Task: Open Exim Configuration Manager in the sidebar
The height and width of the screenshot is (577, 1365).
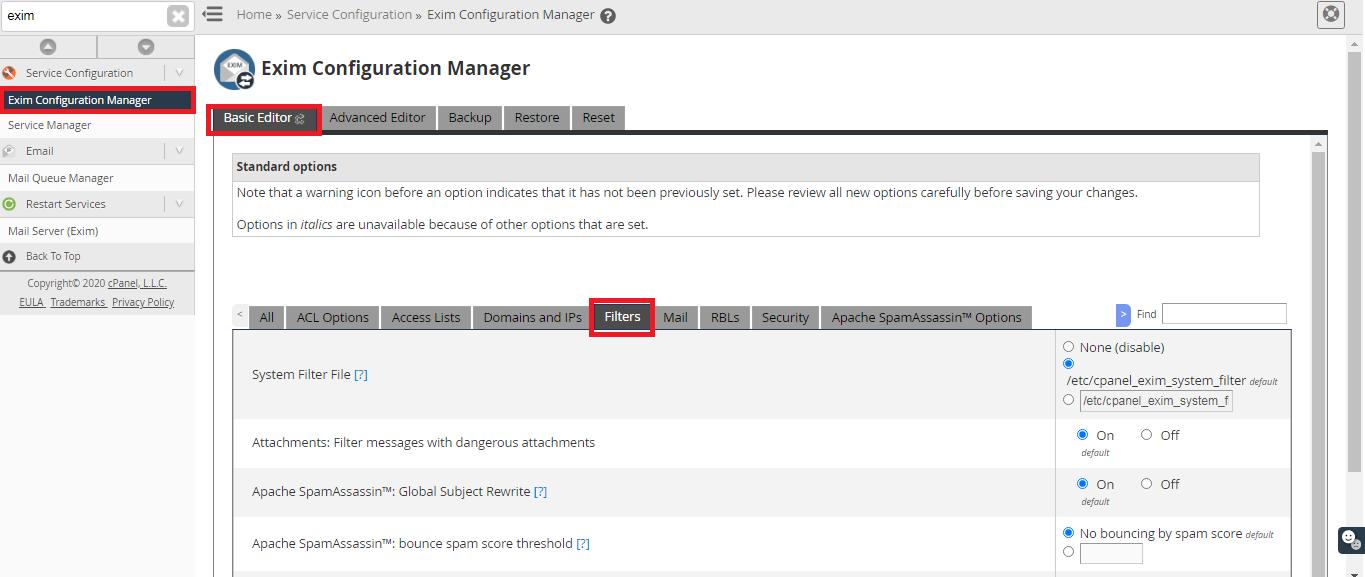Action: click(x=97, y=100)
